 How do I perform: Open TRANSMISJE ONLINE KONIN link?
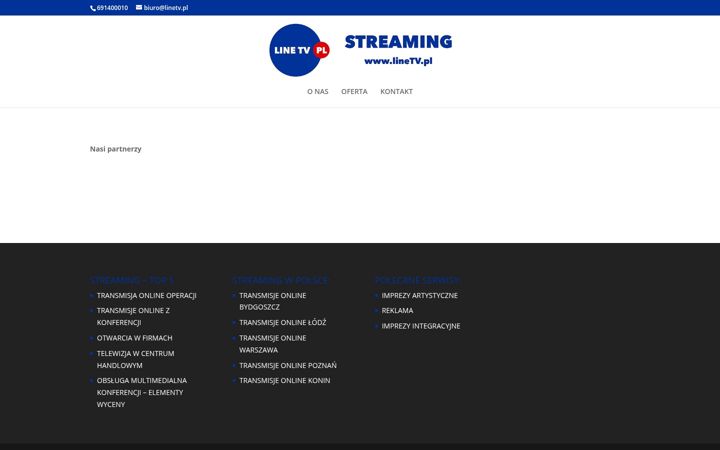(x=285, y=380)
